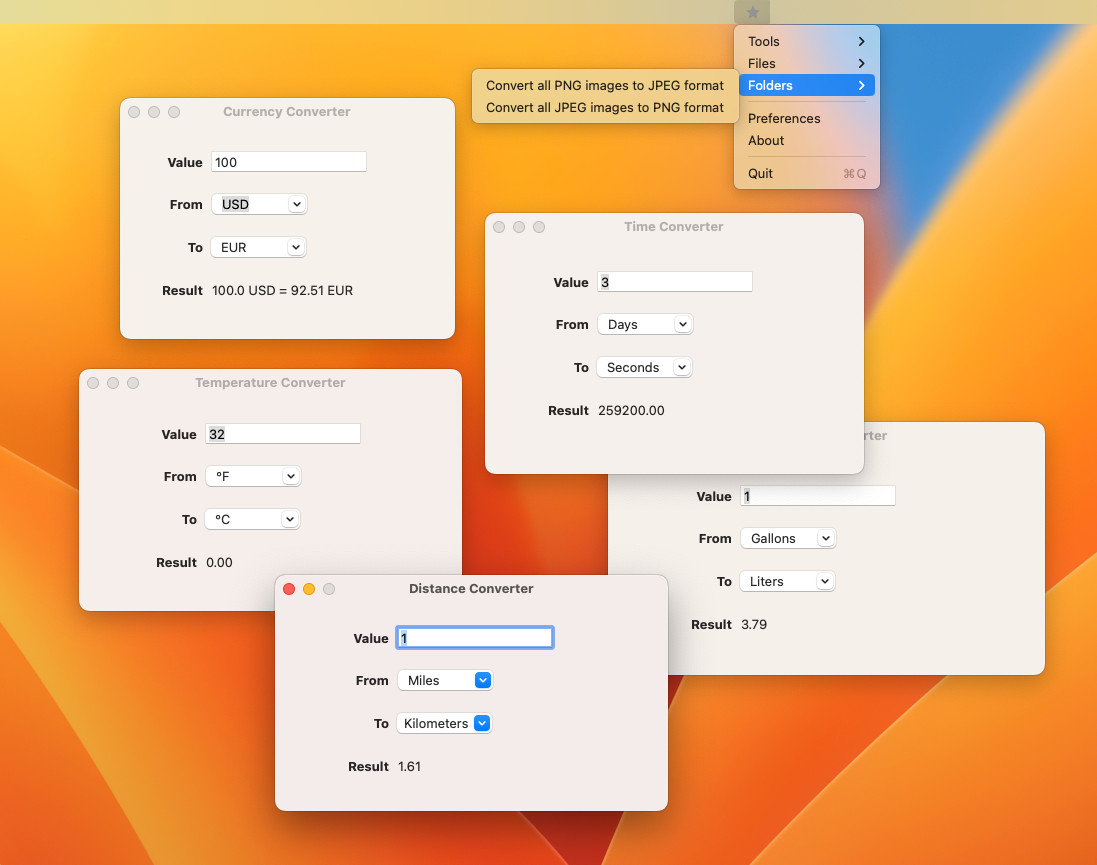1097x865 pixels.
Task: Click the Value field in Temperature Converter
Action: (283, 434)
